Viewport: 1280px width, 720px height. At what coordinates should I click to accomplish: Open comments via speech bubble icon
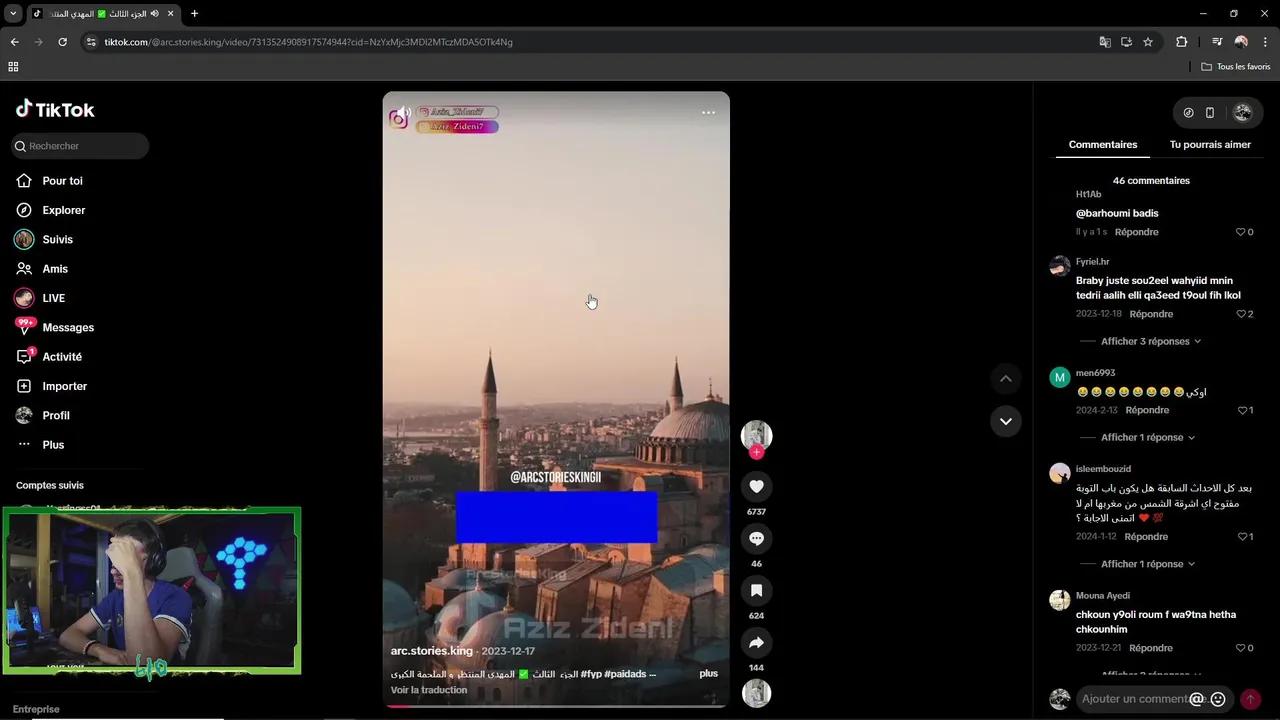click(756, 538)
